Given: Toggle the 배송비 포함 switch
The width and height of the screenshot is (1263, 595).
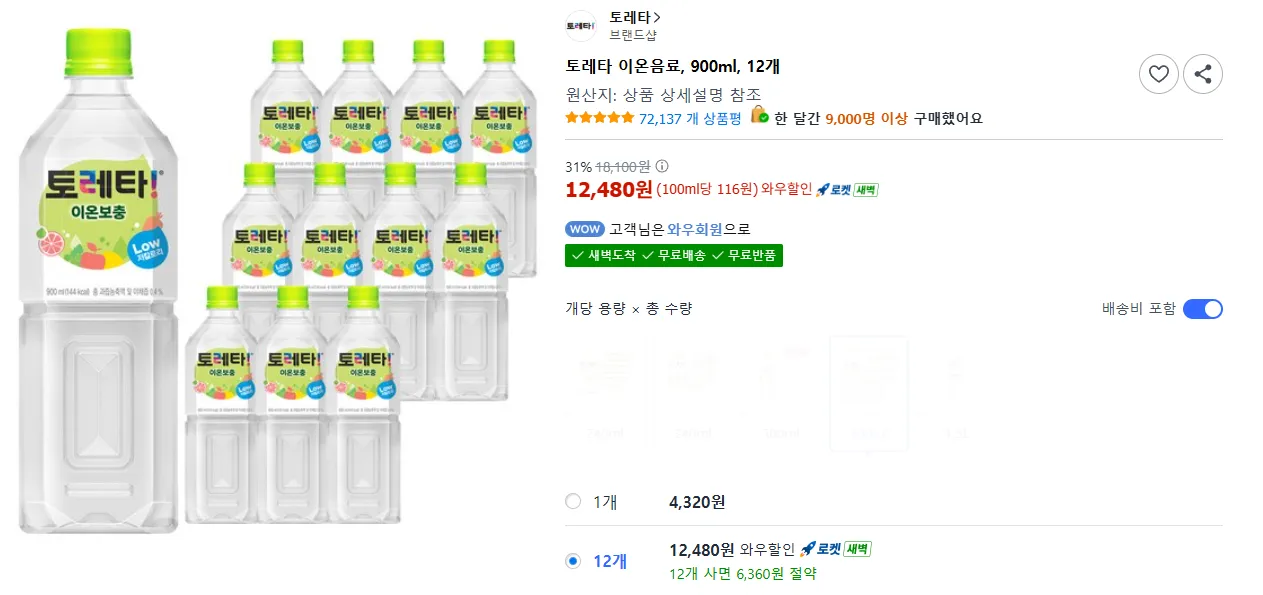Looking at the screenshot, I should (1203, 309).
